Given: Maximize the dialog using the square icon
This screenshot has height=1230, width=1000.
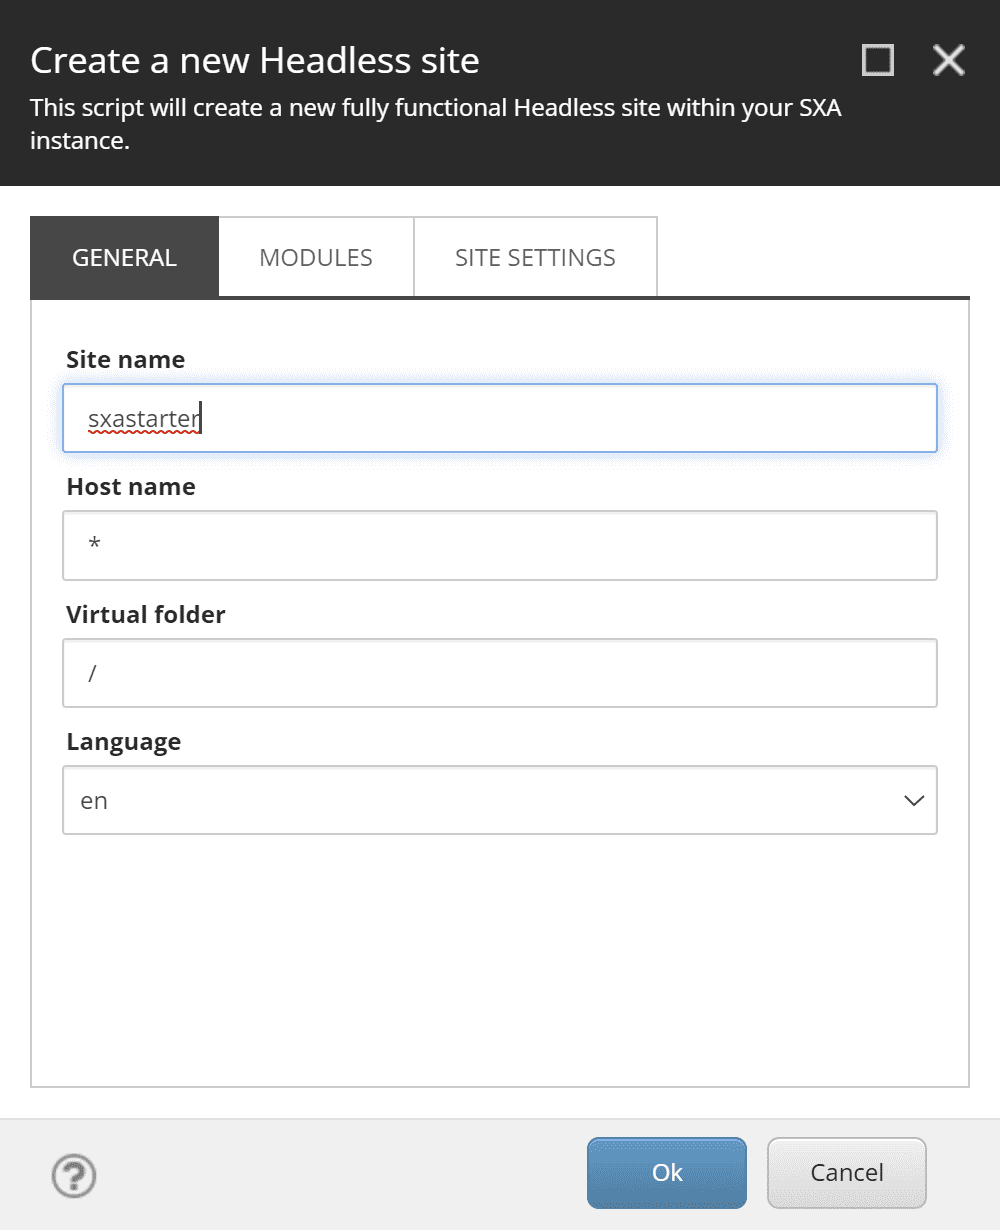Looking at the screenshot, I should [x=877, y=61].
